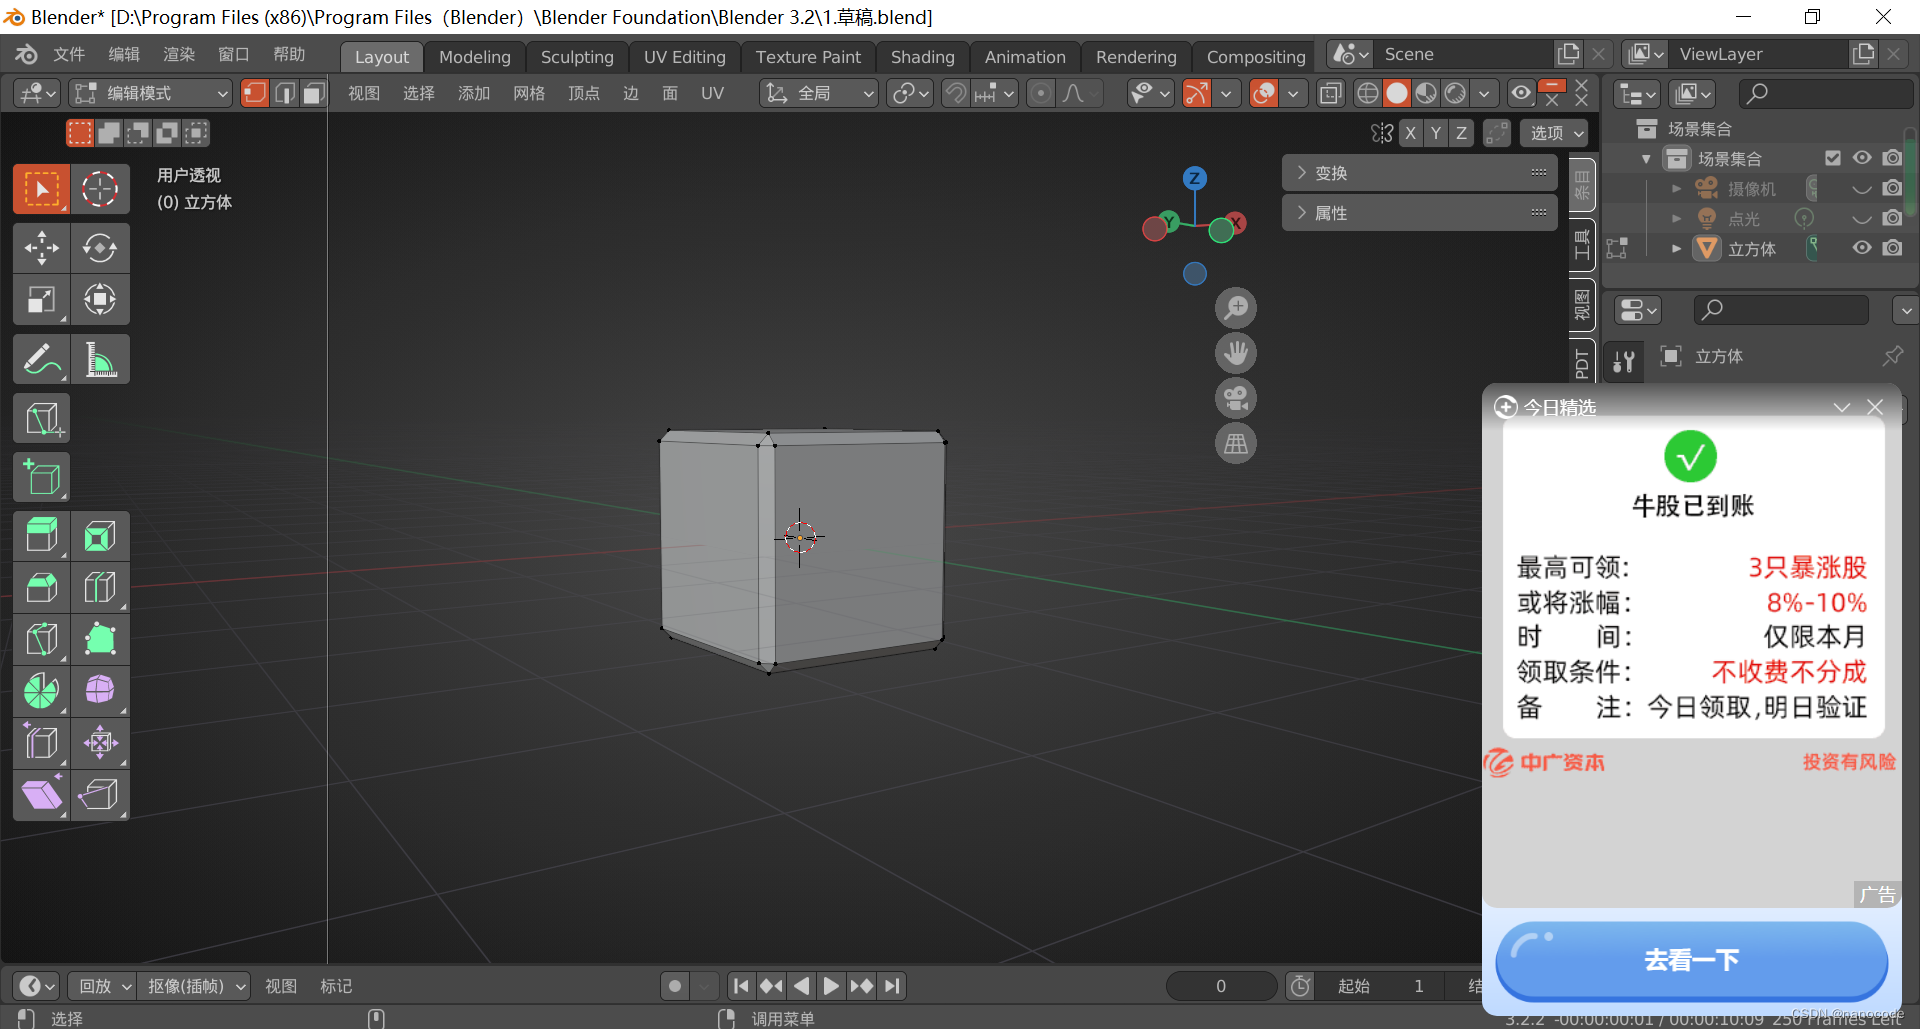This screenshot has width=1920, height=1029.
Task: Click the zoom view magnifier icon
Action: [1236, 308]
